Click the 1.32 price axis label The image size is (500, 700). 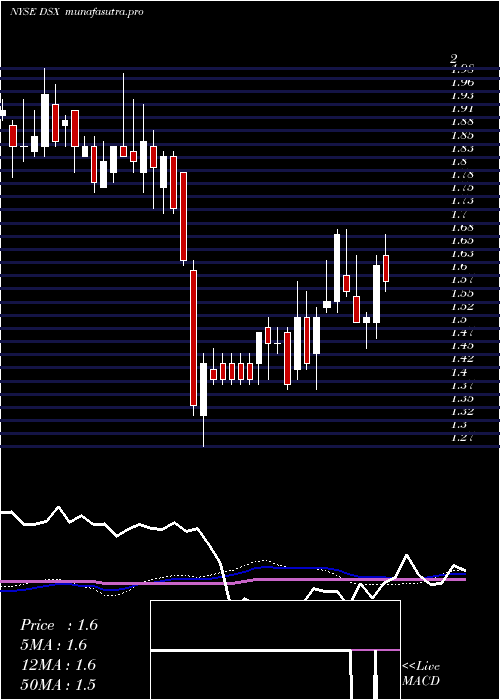click(462, 412)
